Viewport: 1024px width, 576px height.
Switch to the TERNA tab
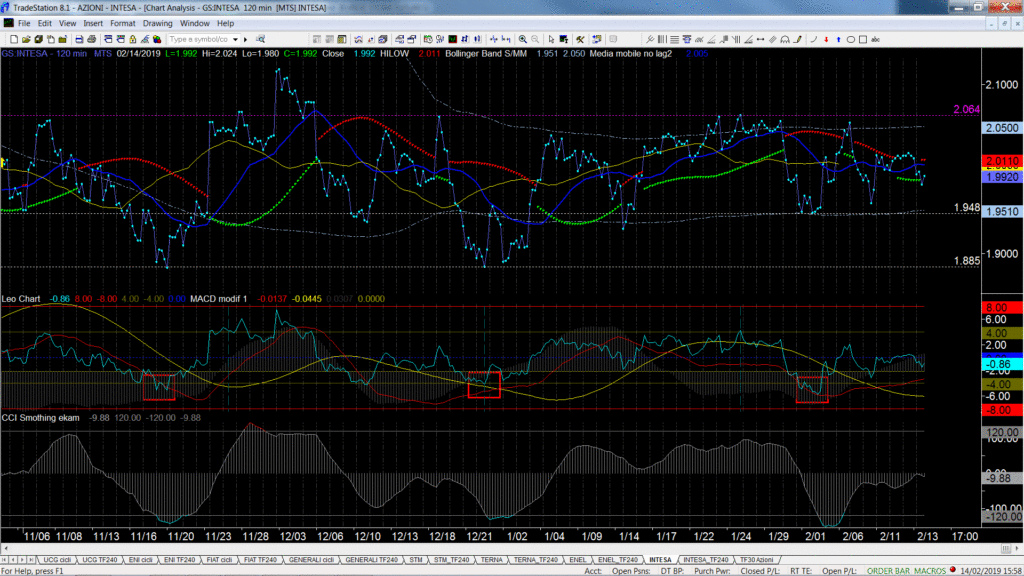491,560
